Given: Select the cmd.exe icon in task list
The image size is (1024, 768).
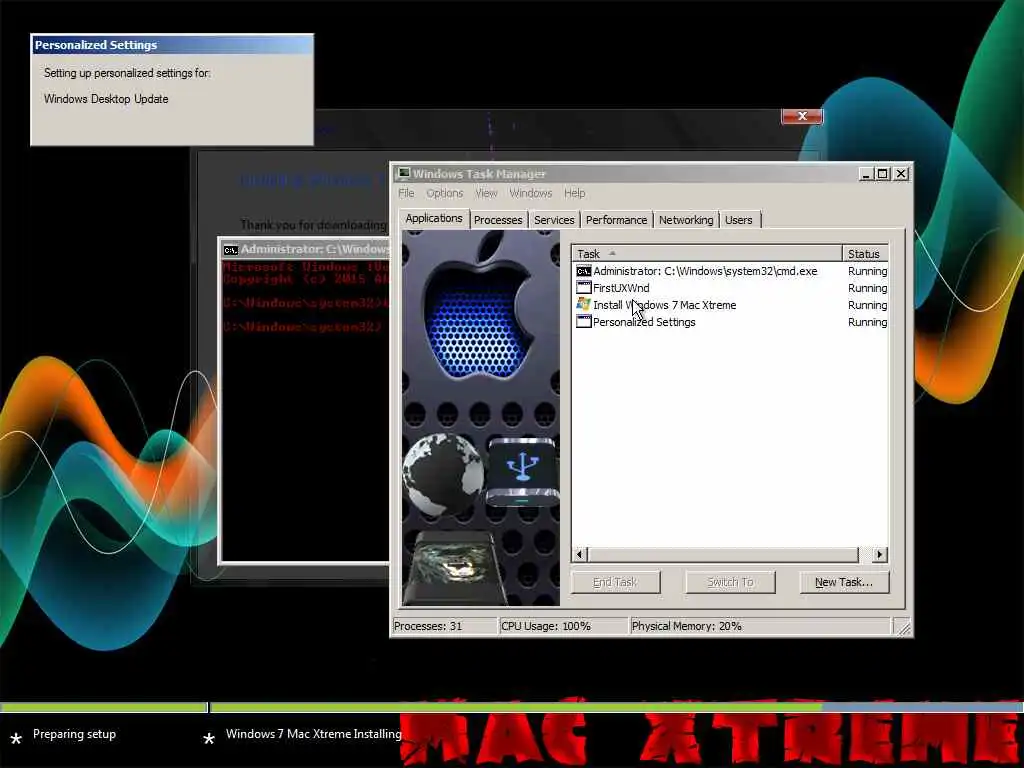Looking at the screenshot, I should 583,271.
